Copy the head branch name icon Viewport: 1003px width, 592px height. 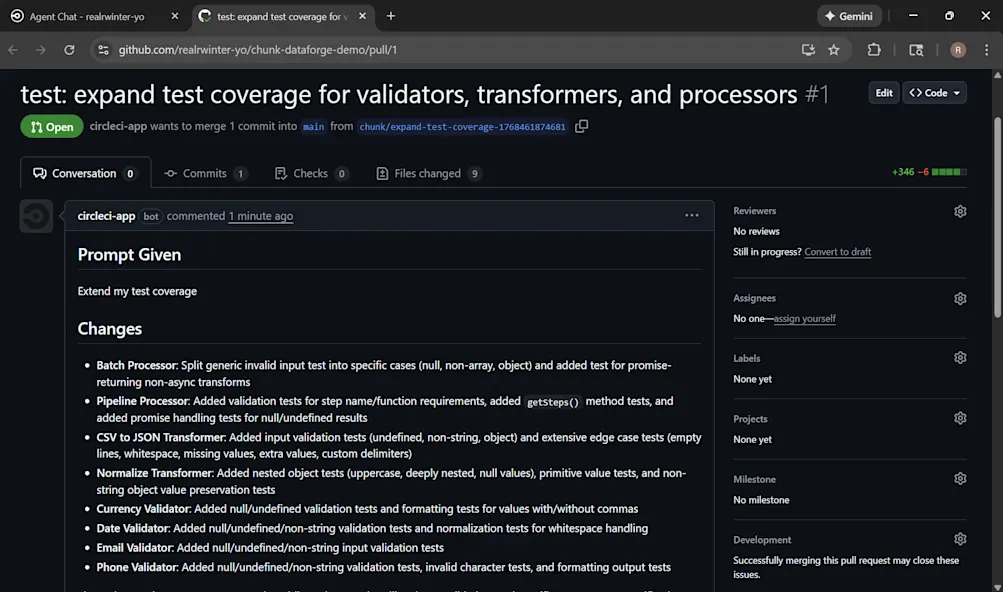[581, 126]
